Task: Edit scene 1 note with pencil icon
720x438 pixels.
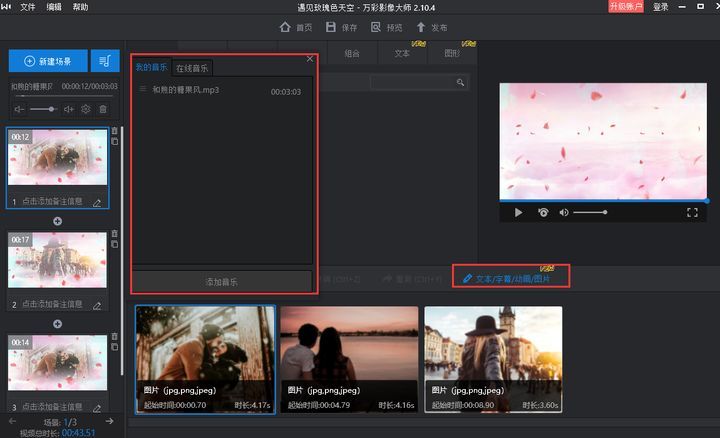Action: [97, 202]
